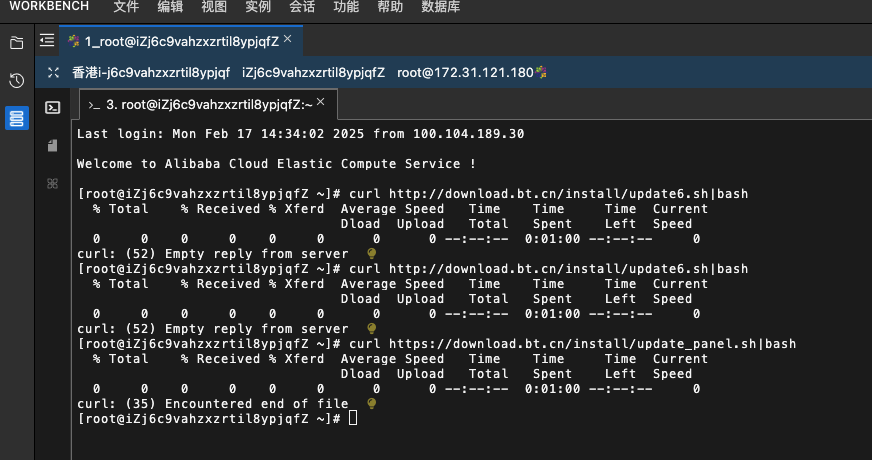Select the blue server list icon
872x460 pixels.
coord(17,118)
